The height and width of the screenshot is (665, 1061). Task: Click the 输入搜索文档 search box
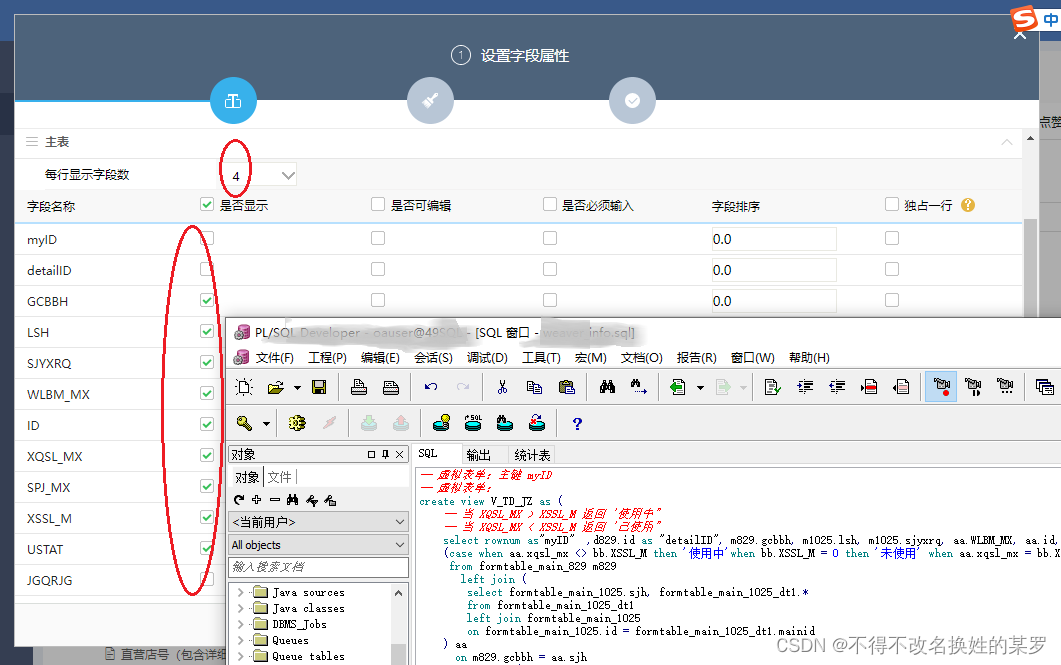[319, 567]
